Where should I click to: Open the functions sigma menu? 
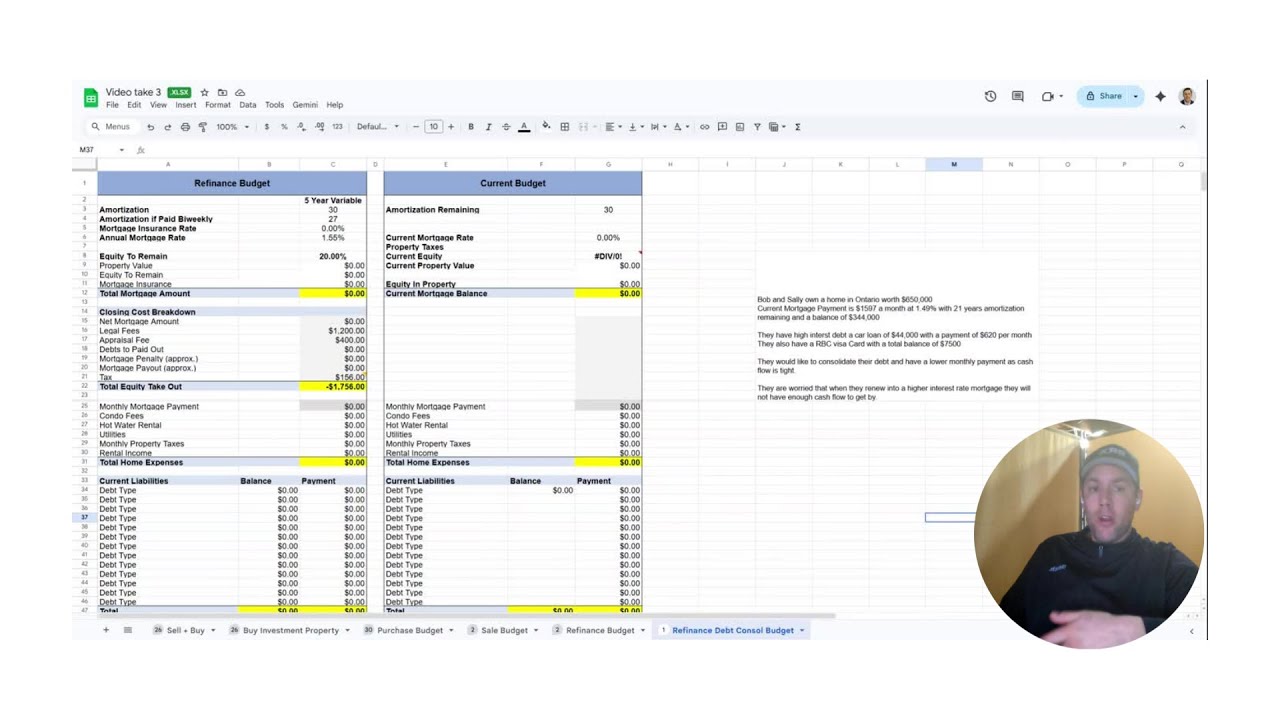pyautogui.click(x=797, y=127)
